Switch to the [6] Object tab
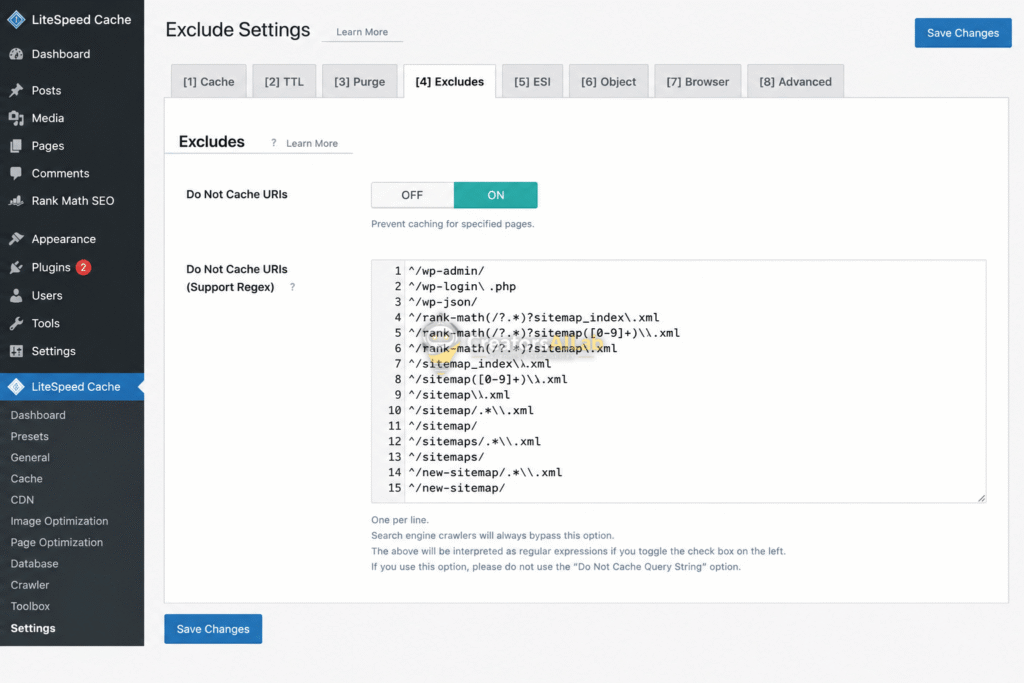 [609, 82]
